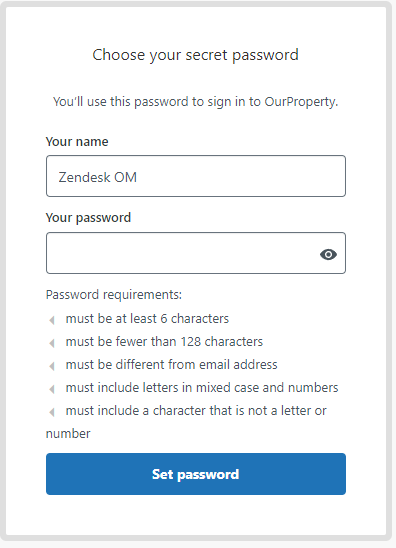Click the arrow icon beside at least 6 characters
The height and width of the screenshot is (548, 396).
52,320
